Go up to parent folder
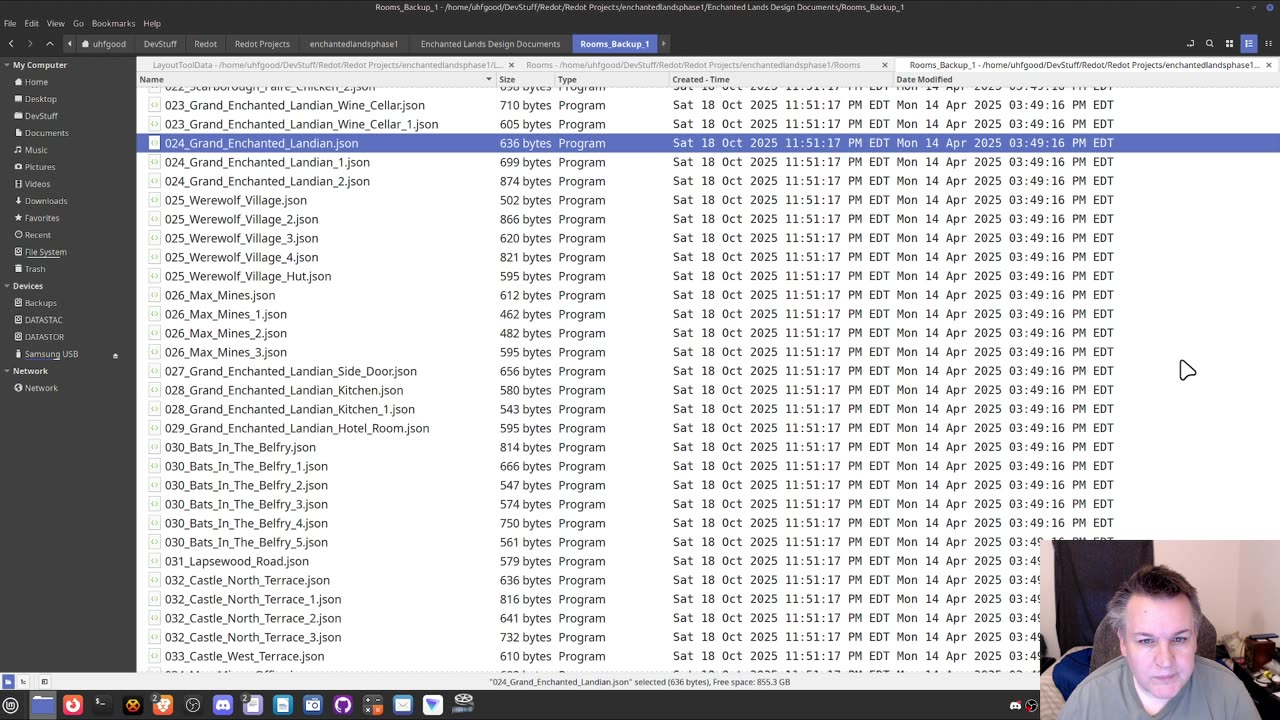 (50, 44)
